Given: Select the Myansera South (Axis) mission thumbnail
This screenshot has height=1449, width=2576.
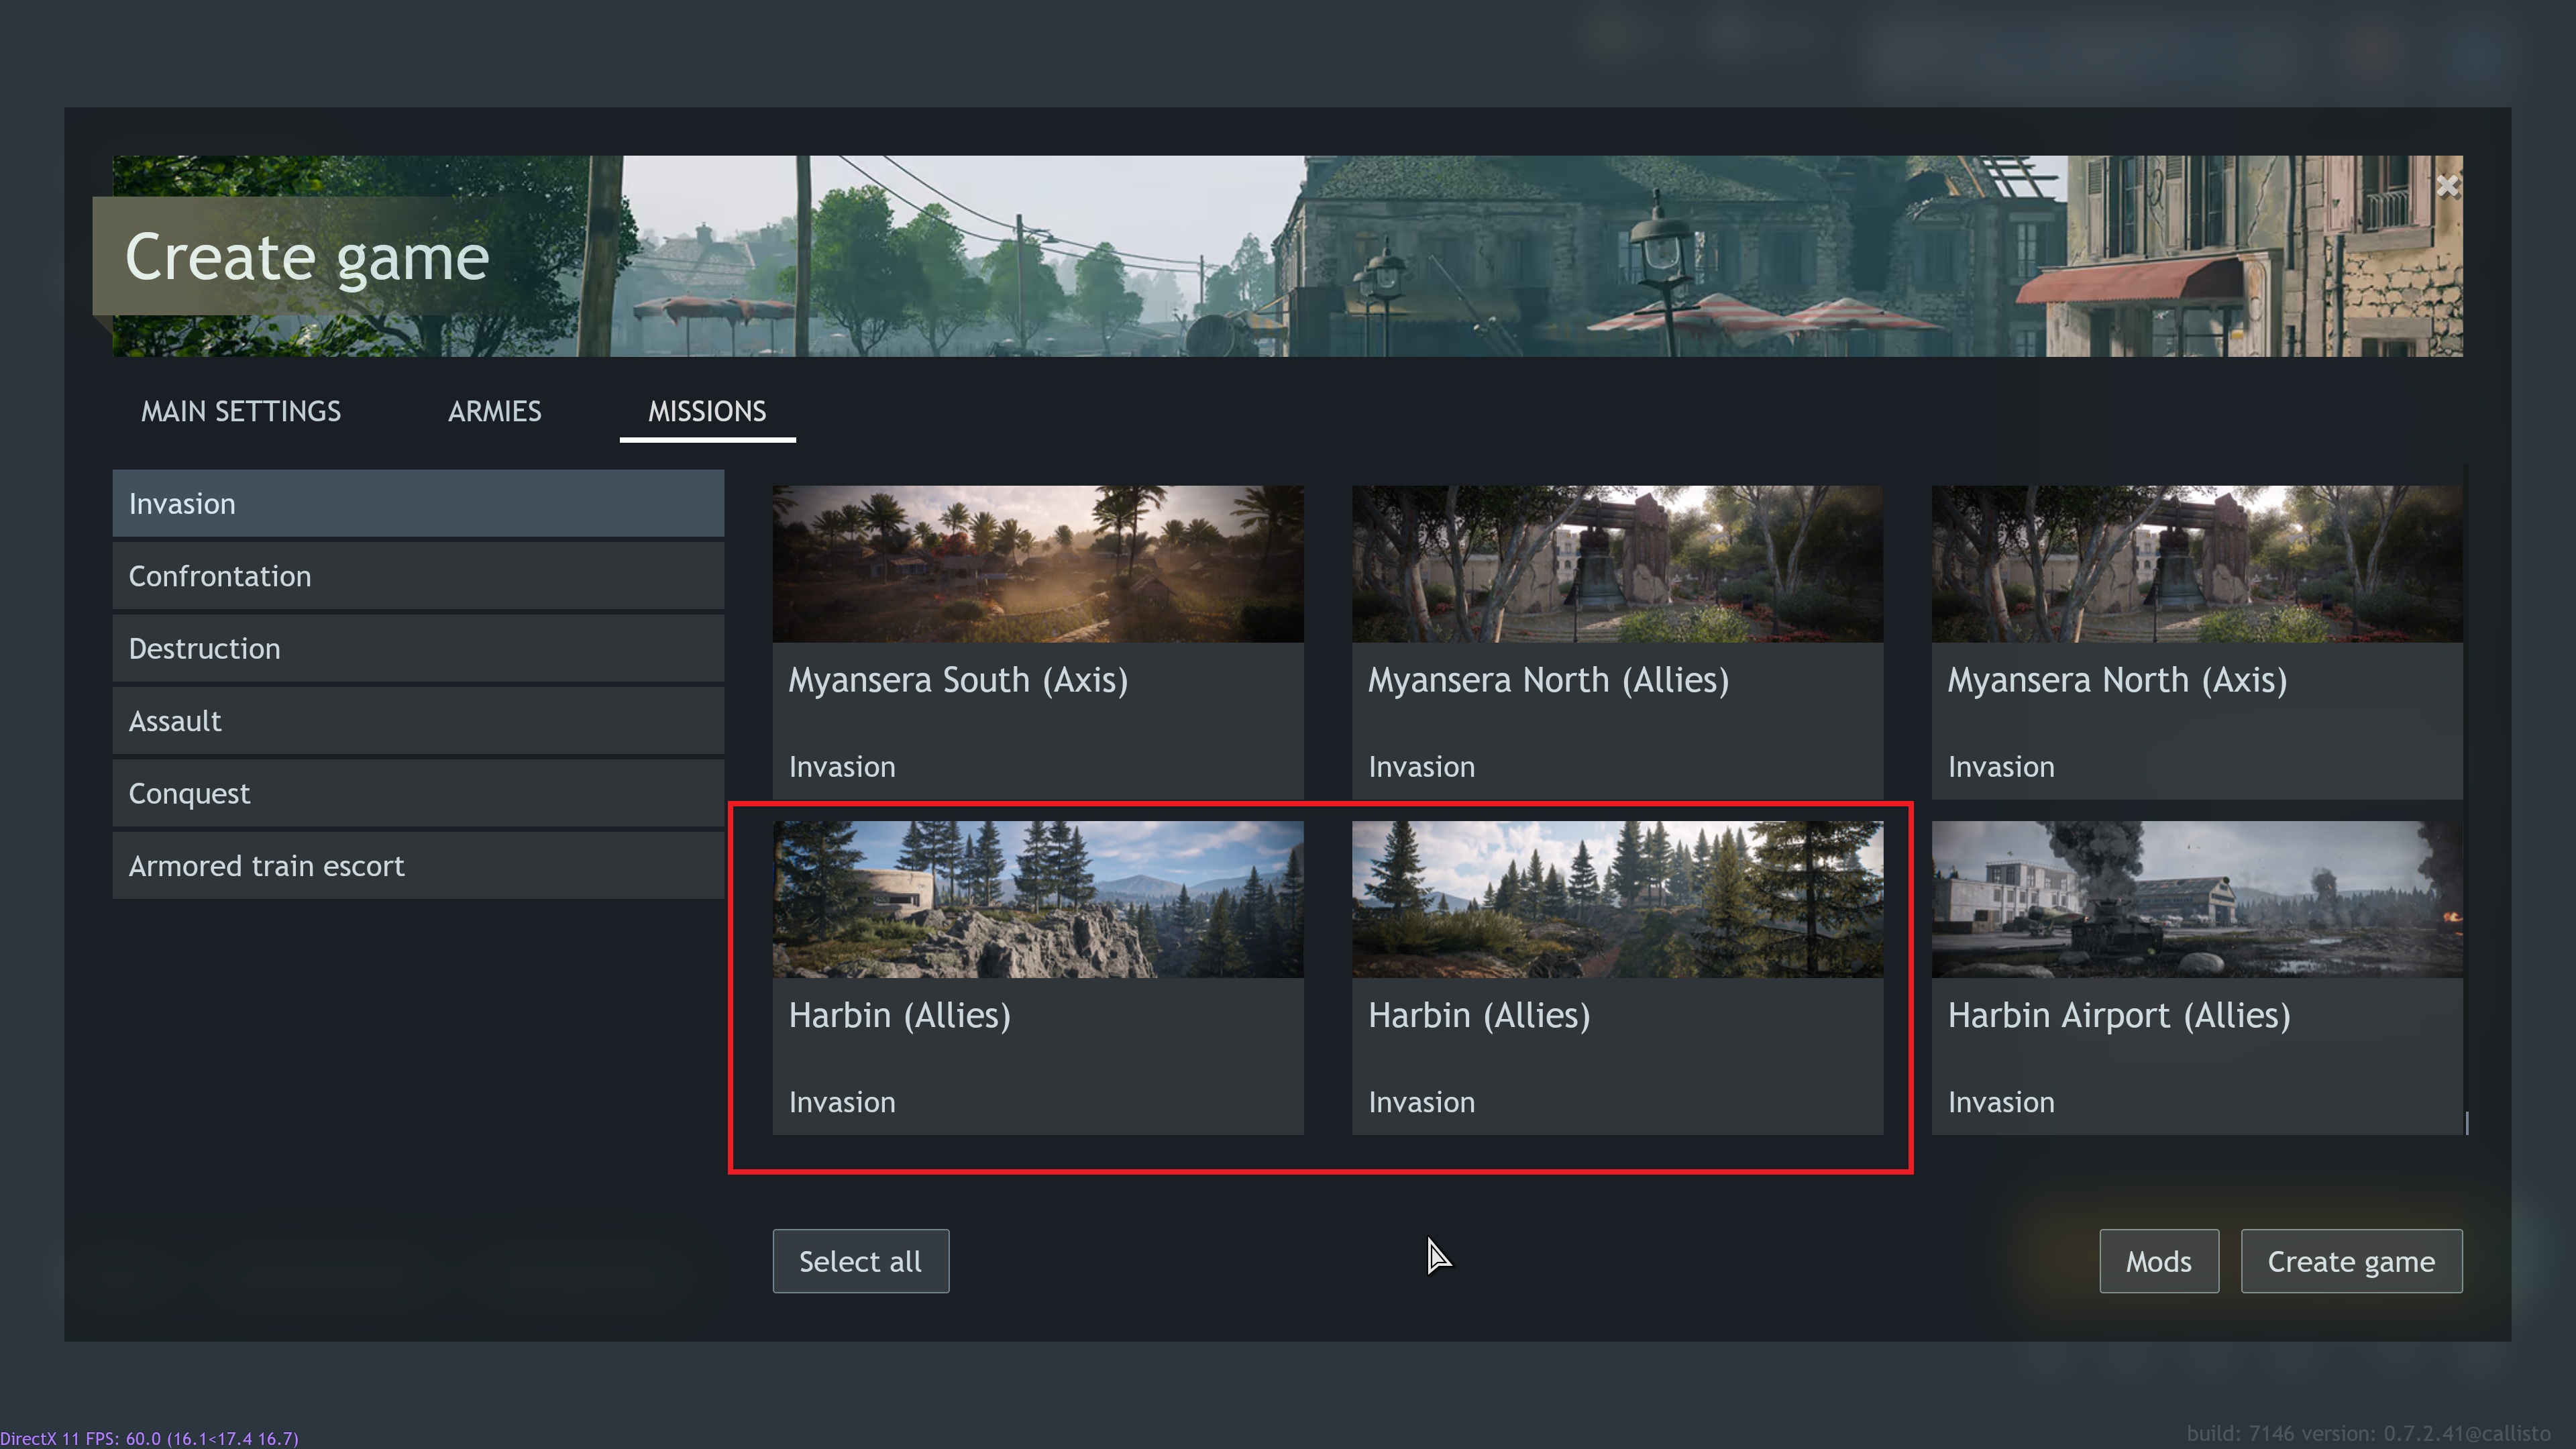Looking at the screenshot, I should [1037, 564].
